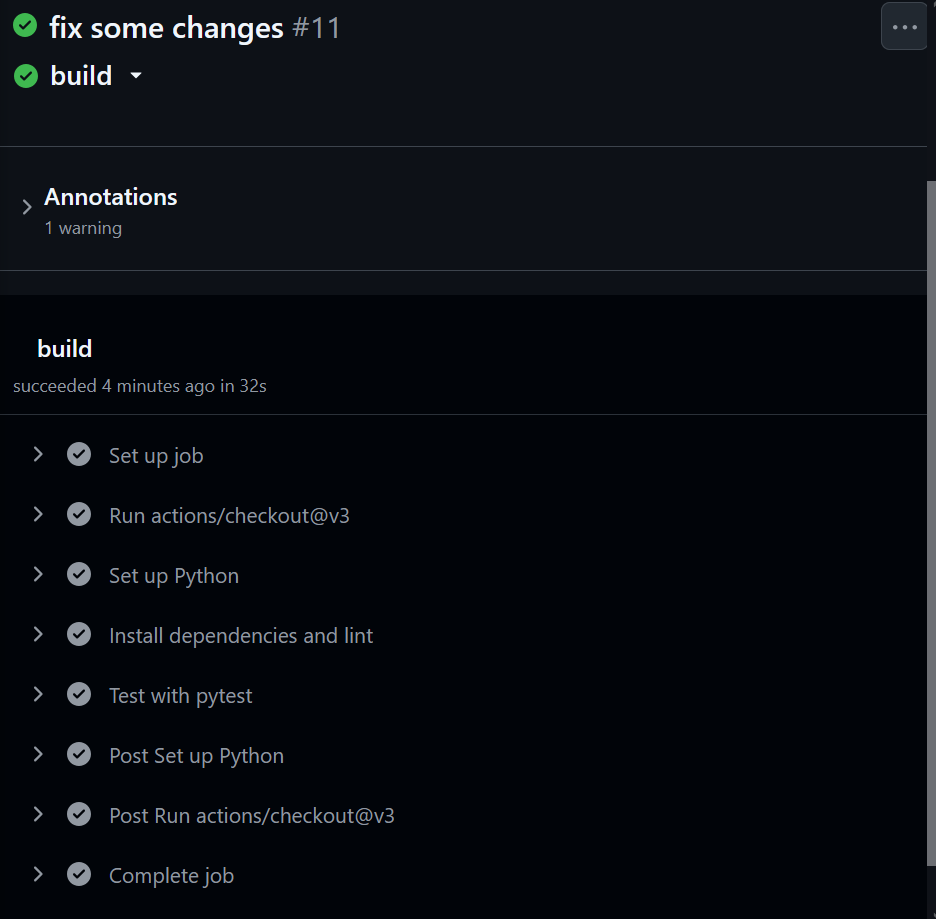
Task: Expand the Test with pytest step
Action: click(38, 694)
